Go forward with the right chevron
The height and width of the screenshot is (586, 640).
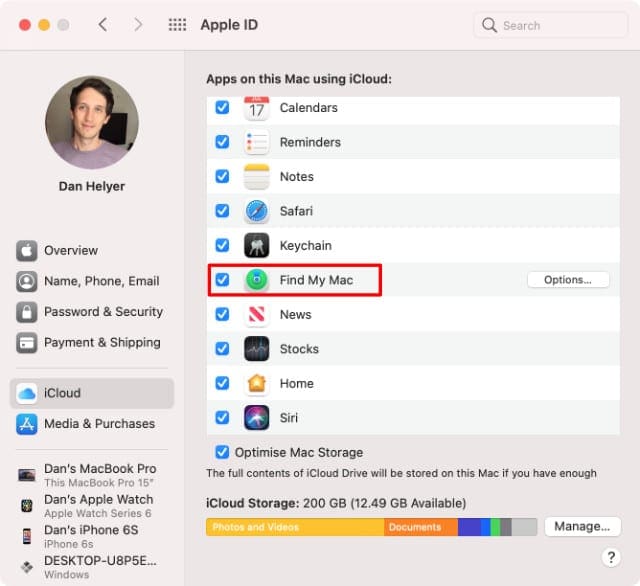point(138,25)
